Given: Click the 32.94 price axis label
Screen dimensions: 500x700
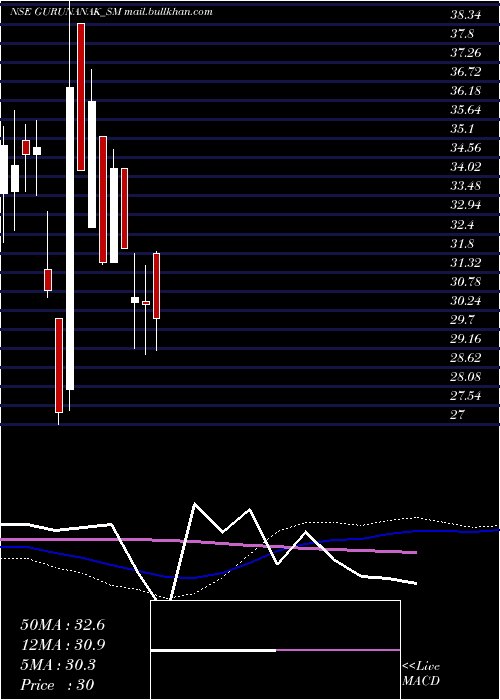Looking at the screenshot, I should coord(466,205).
